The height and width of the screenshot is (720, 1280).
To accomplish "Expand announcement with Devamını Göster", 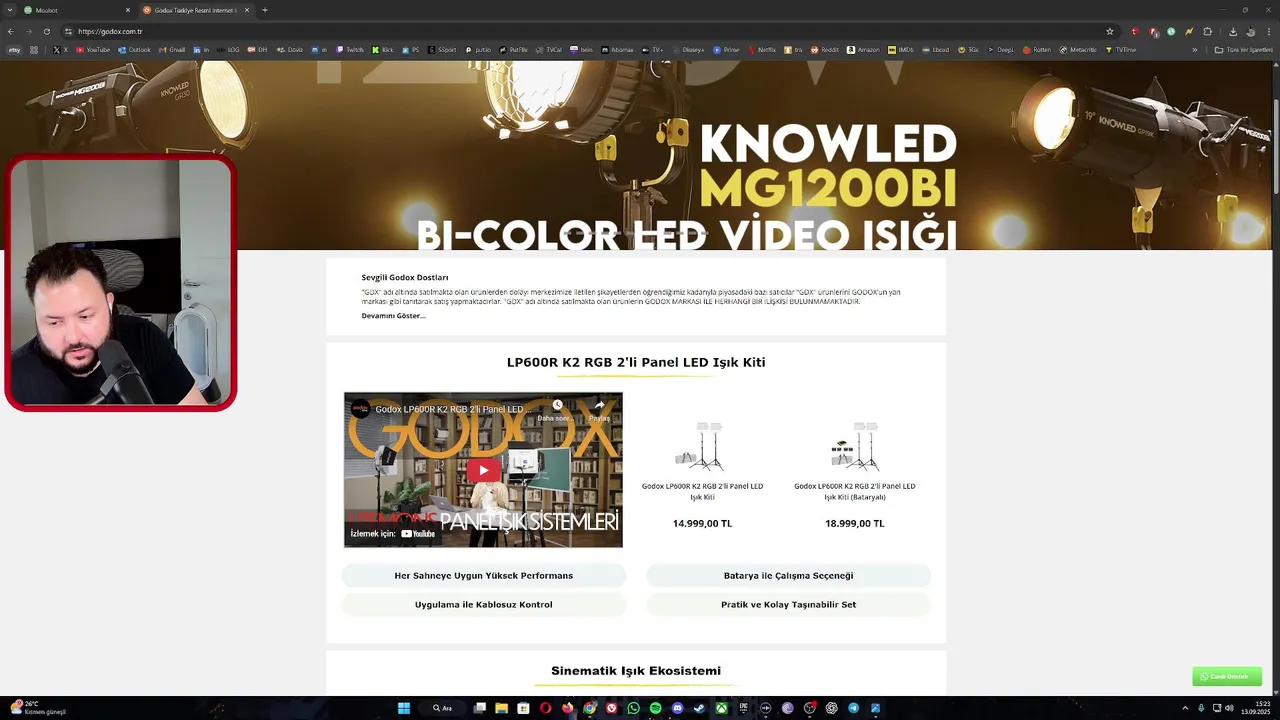I will [393, 316].
